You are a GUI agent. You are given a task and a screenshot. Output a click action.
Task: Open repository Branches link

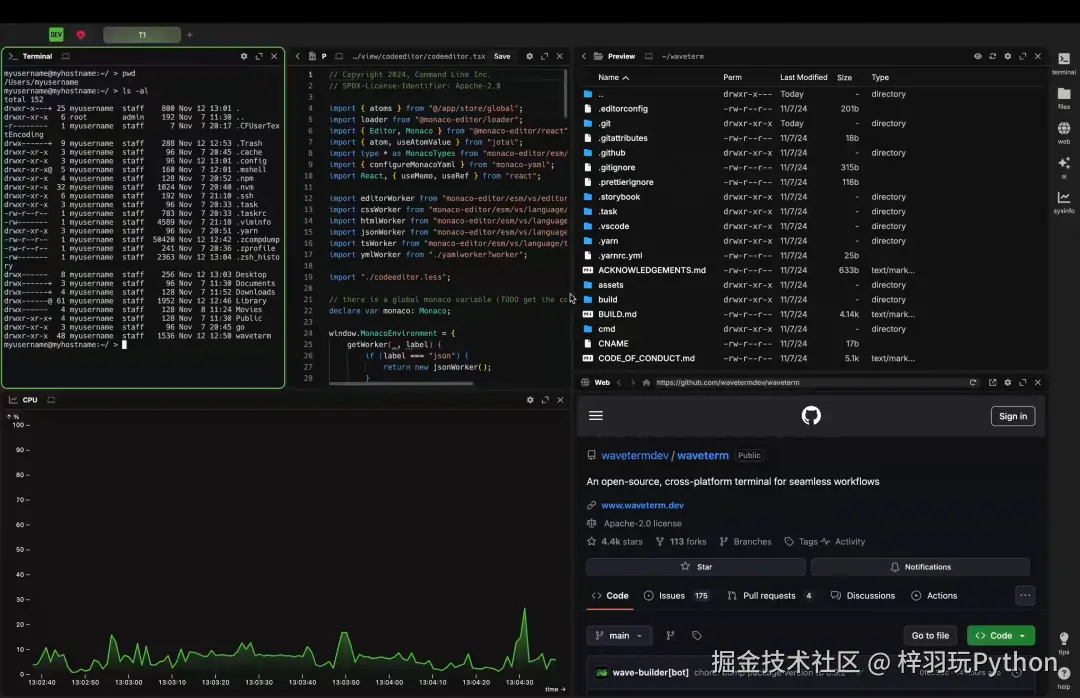[x=745, y=542]
